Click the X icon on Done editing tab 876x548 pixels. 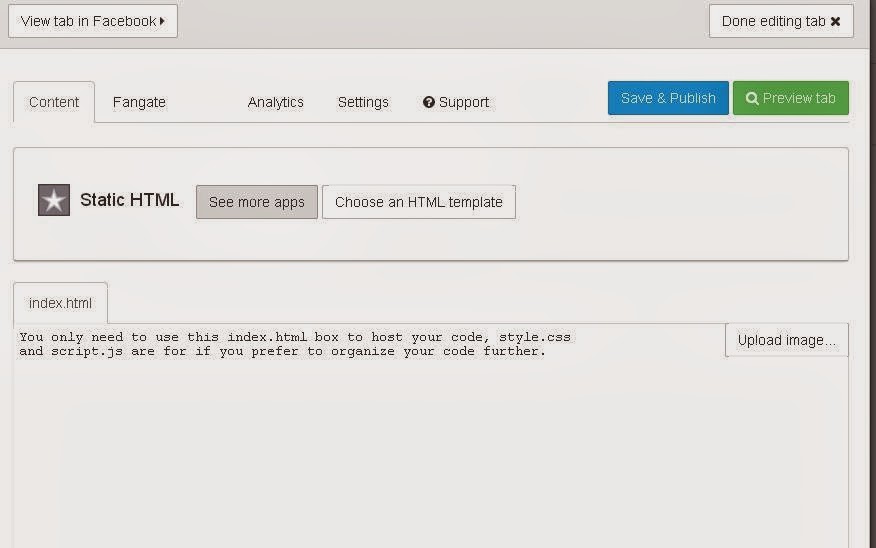[835, 21]
